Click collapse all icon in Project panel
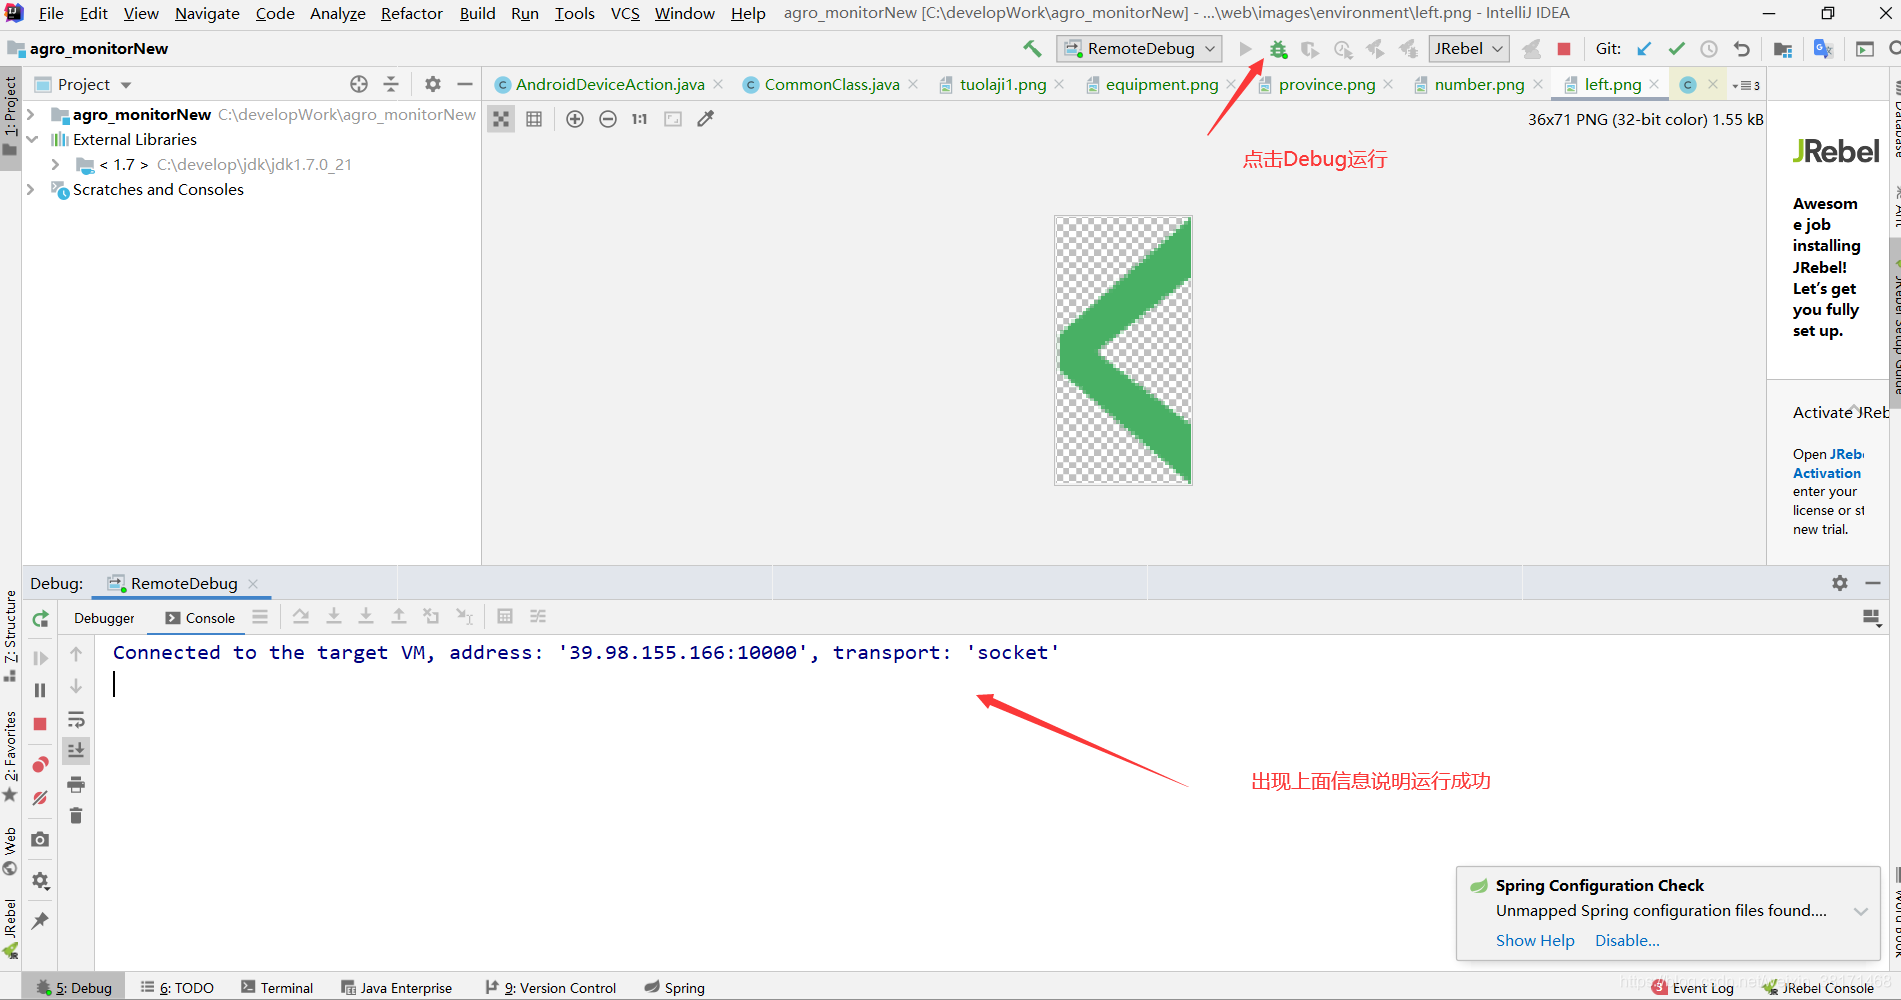The width and height of the screenshot is (1901, 1000). [391, 84]
